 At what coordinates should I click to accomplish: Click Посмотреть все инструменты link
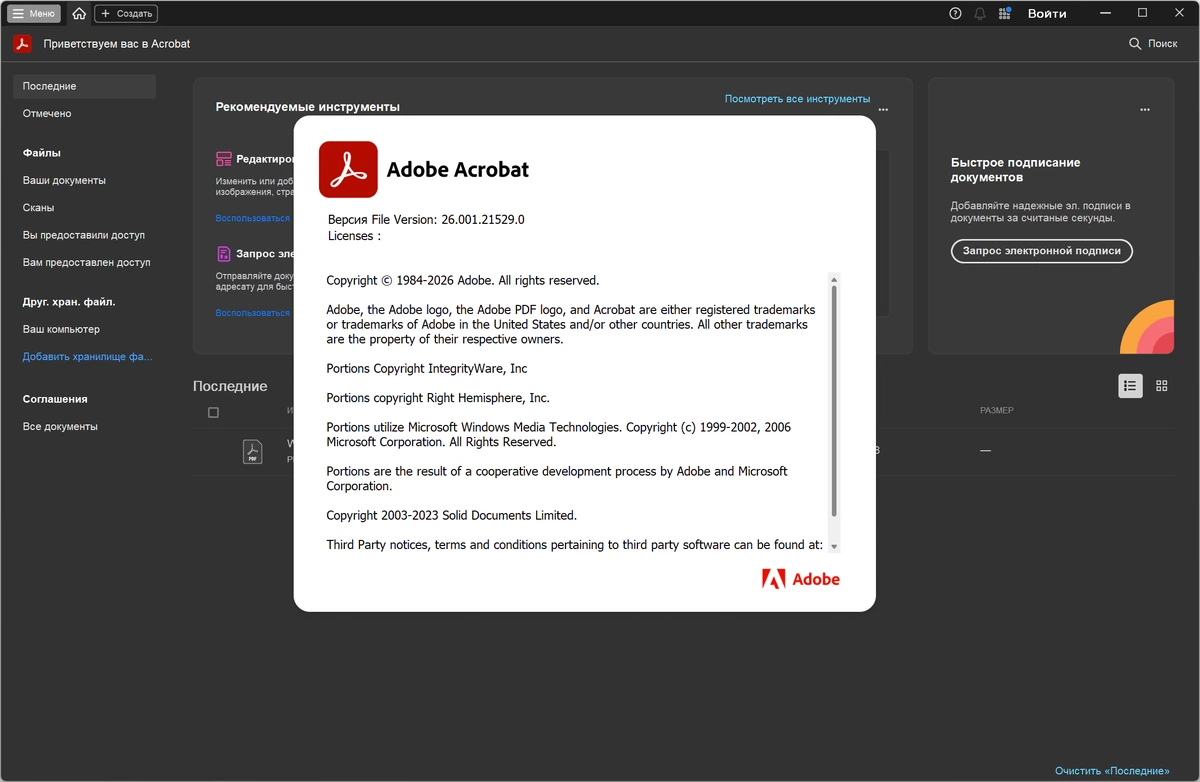coord(797,99)
